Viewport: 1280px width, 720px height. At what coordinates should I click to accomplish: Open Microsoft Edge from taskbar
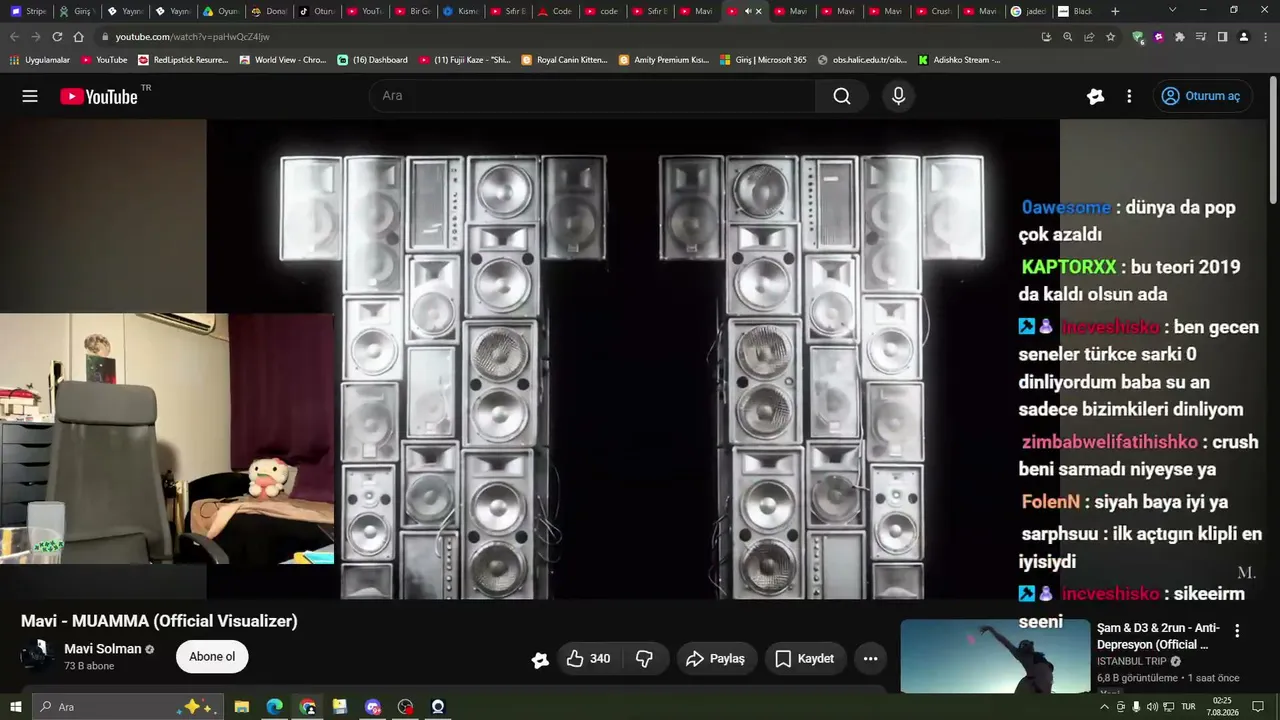coord(275,707)
